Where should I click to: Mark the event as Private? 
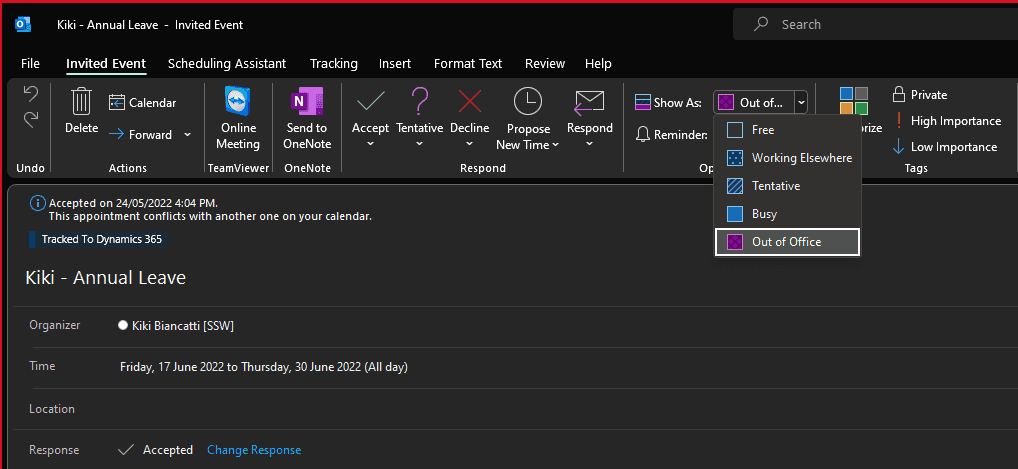919,95
